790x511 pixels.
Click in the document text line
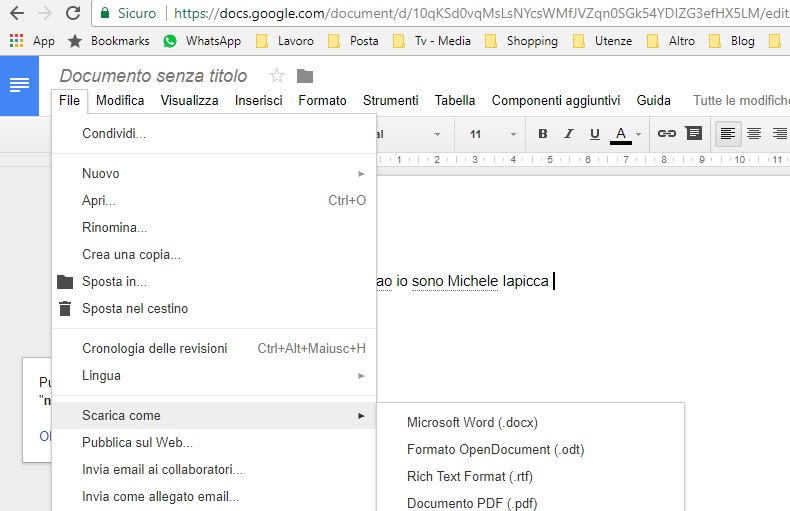pyautogui.click(x=464, y=281)
